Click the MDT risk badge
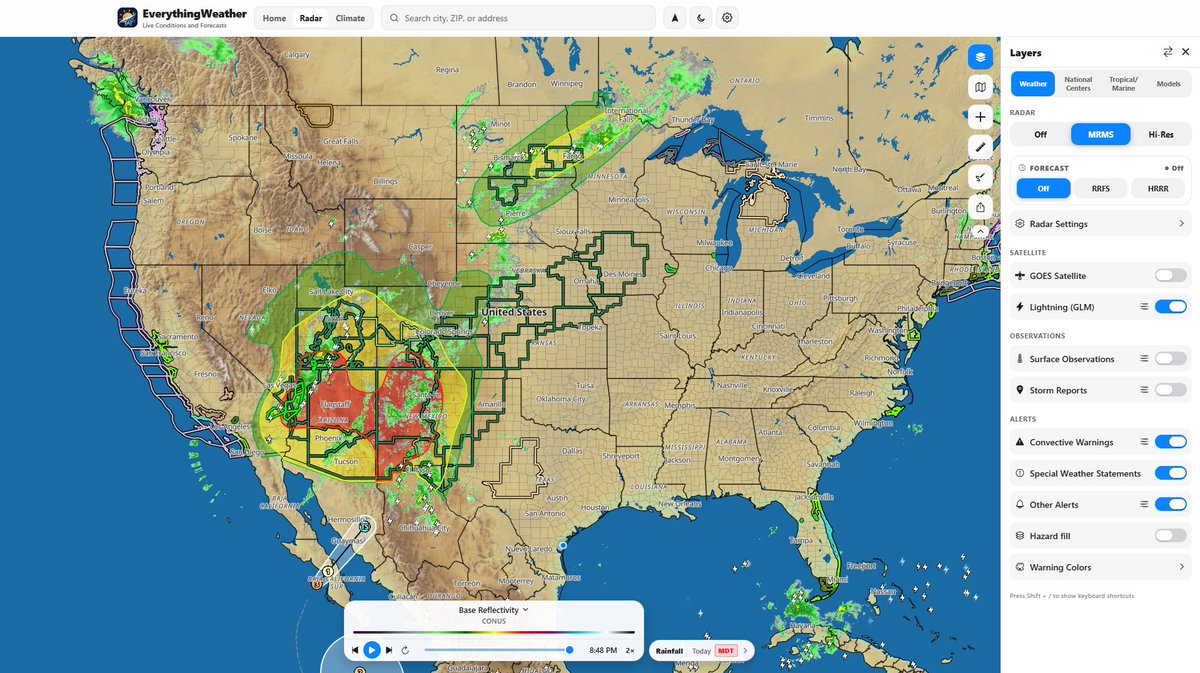Viewport: 1200px width, 673px height. [x=726, y=651]
